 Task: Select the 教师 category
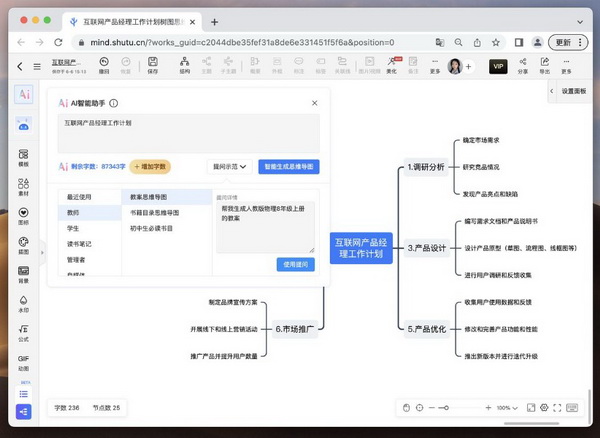click(x=90, y=213)
